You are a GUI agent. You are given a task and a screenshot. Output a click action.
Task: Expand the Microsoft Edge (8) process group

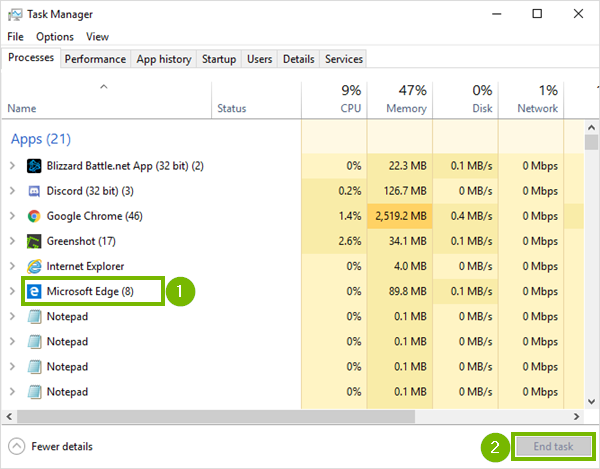12,291
